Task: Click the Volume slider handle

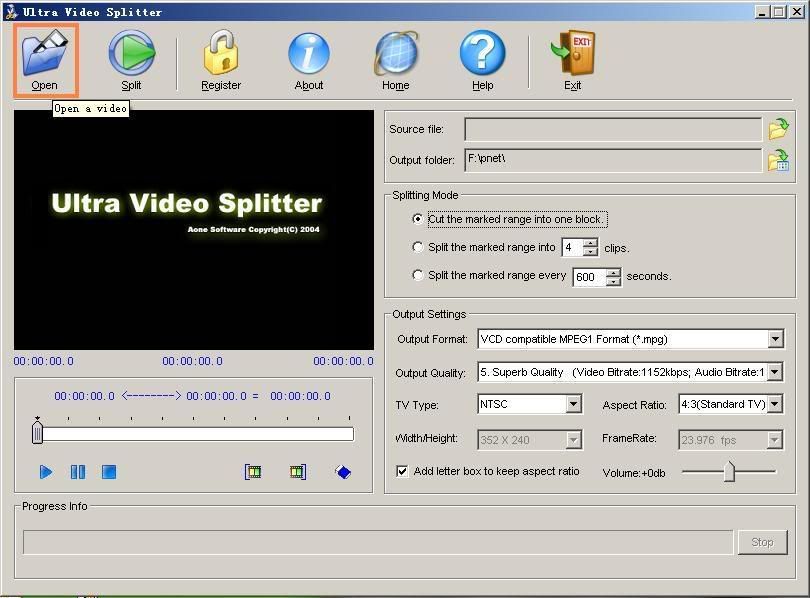Action: click(729, 471)
